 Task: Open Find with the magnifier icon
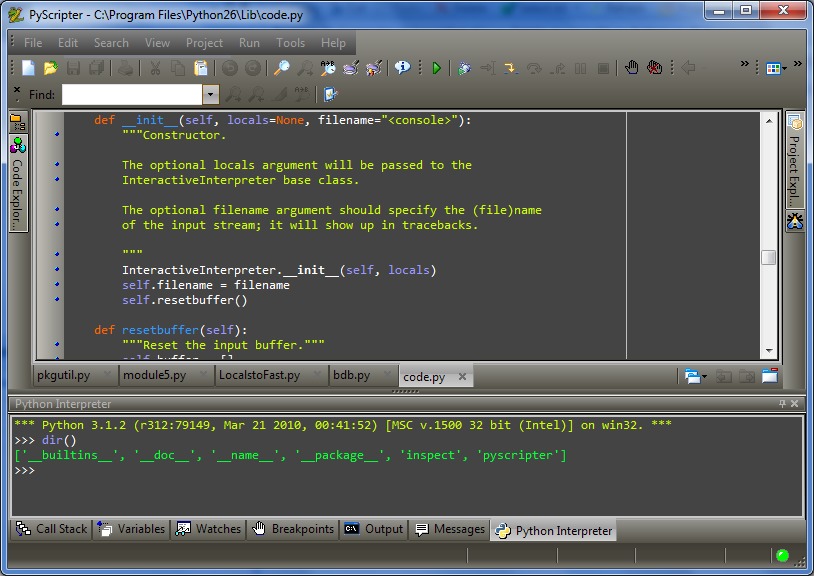[282, 68]
